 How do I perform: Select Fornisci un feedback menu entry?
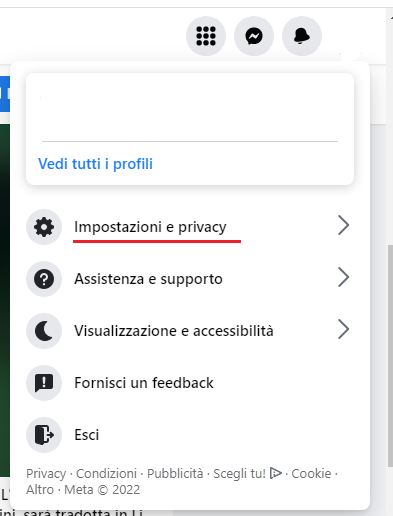(x=190, y=383)
